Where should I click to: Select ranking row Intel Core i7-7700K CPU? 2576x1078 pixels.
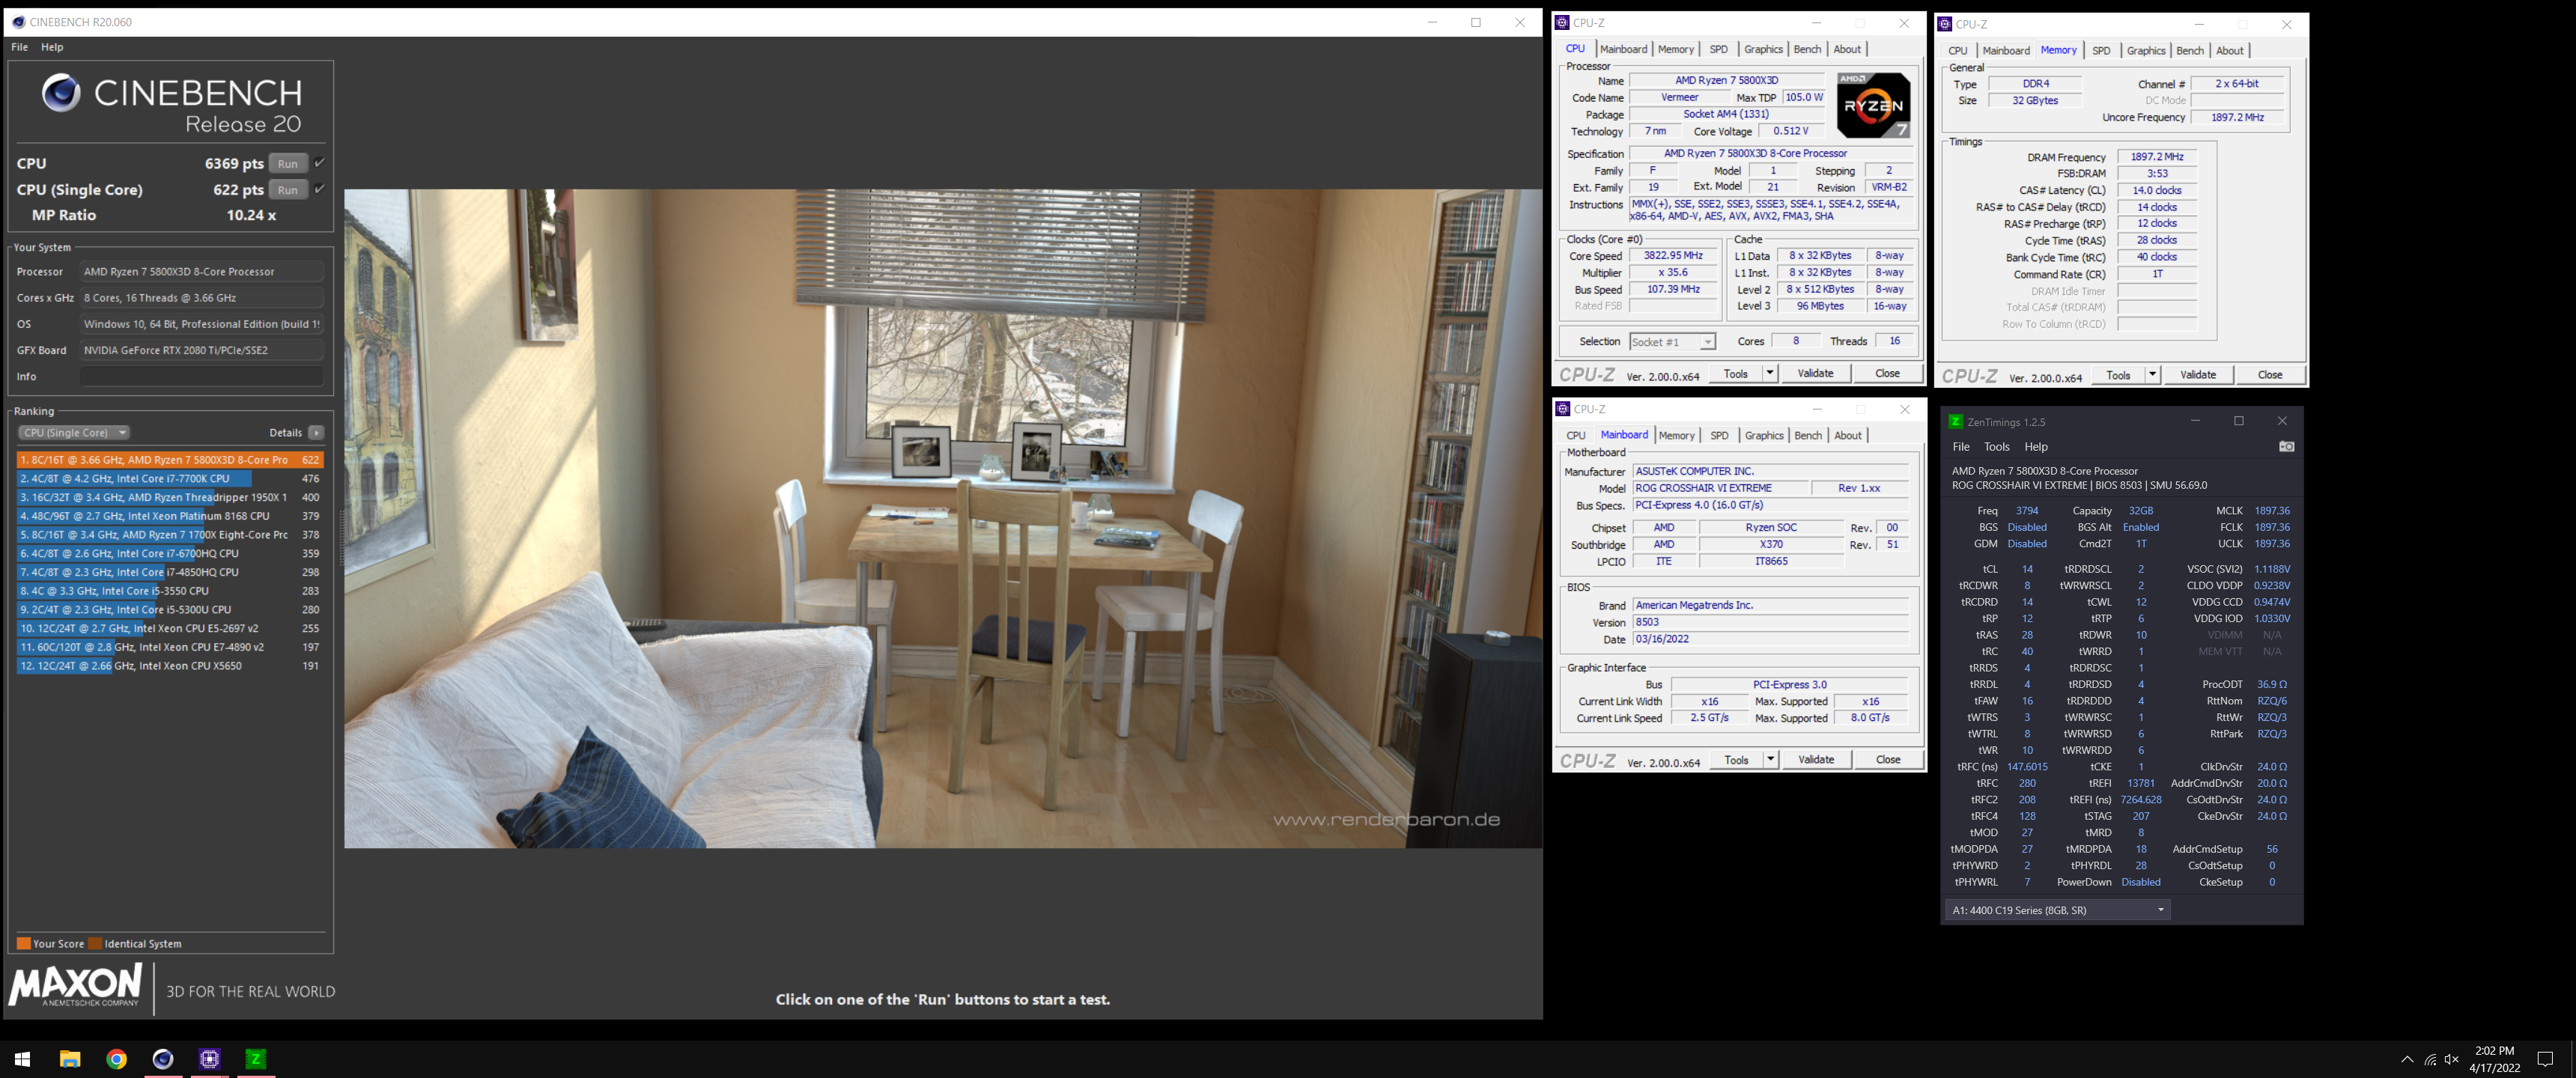pyautogui.click(x=170, y=479)
